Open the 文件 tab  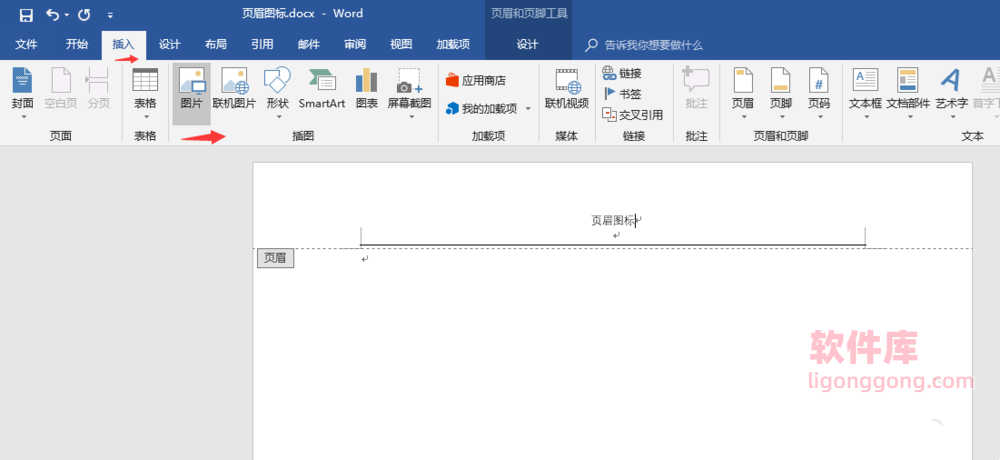tap(26, 45)
